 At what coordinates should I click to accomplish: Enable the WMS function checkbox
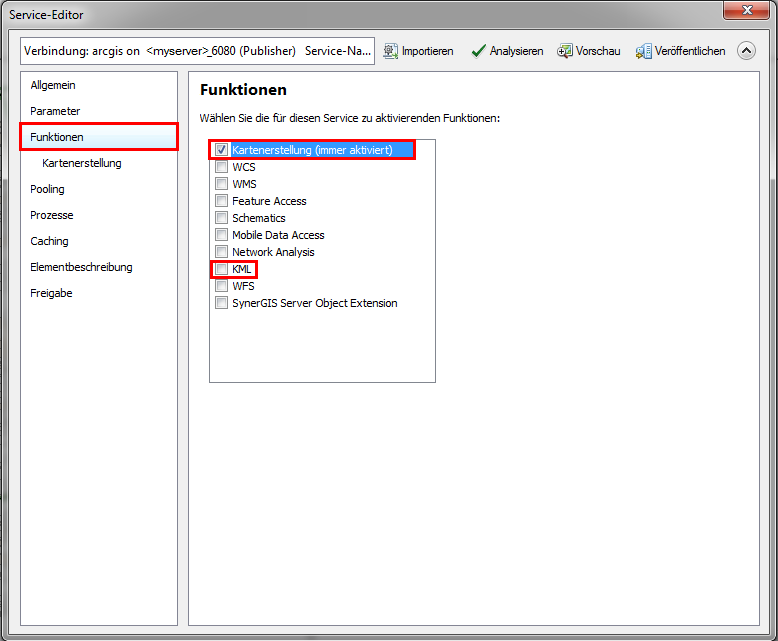(221, 184)
